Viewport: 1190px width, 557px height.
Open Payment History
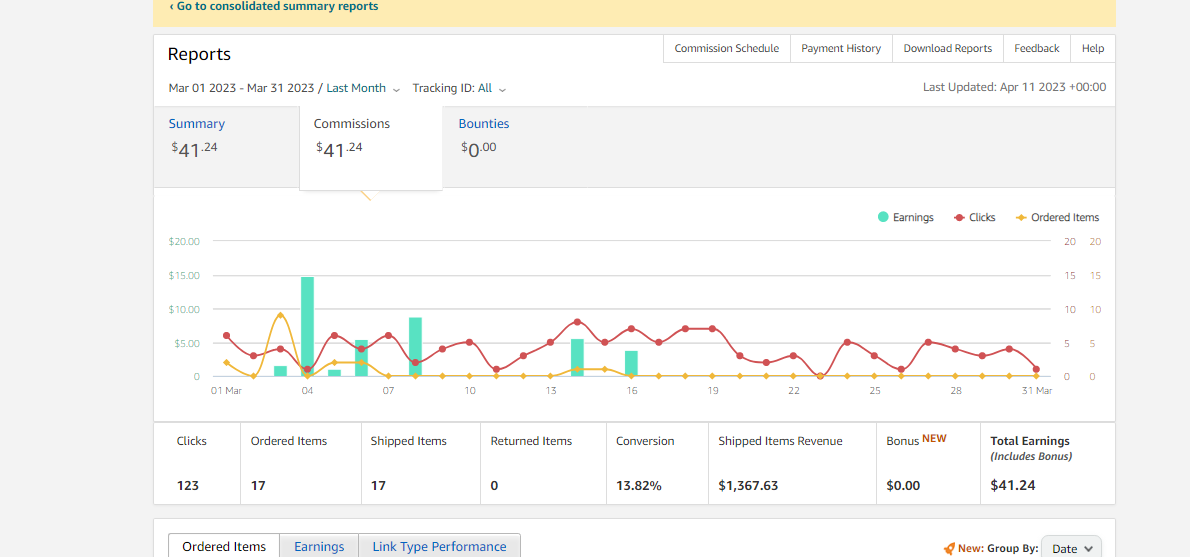point(841,49)
